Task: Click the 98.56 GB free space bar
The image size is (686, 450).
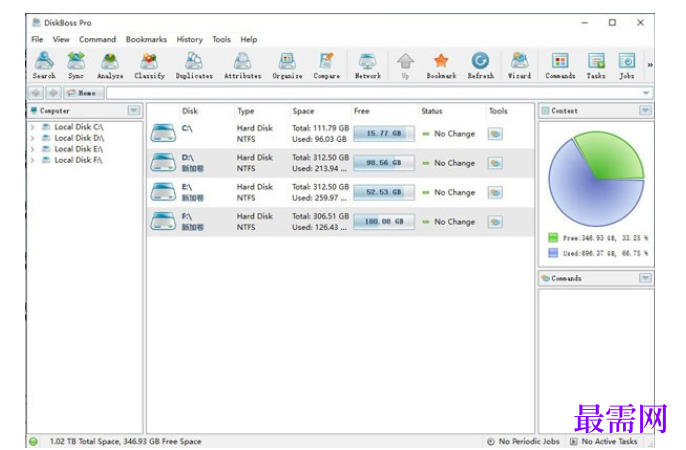Action: [384, 163]
